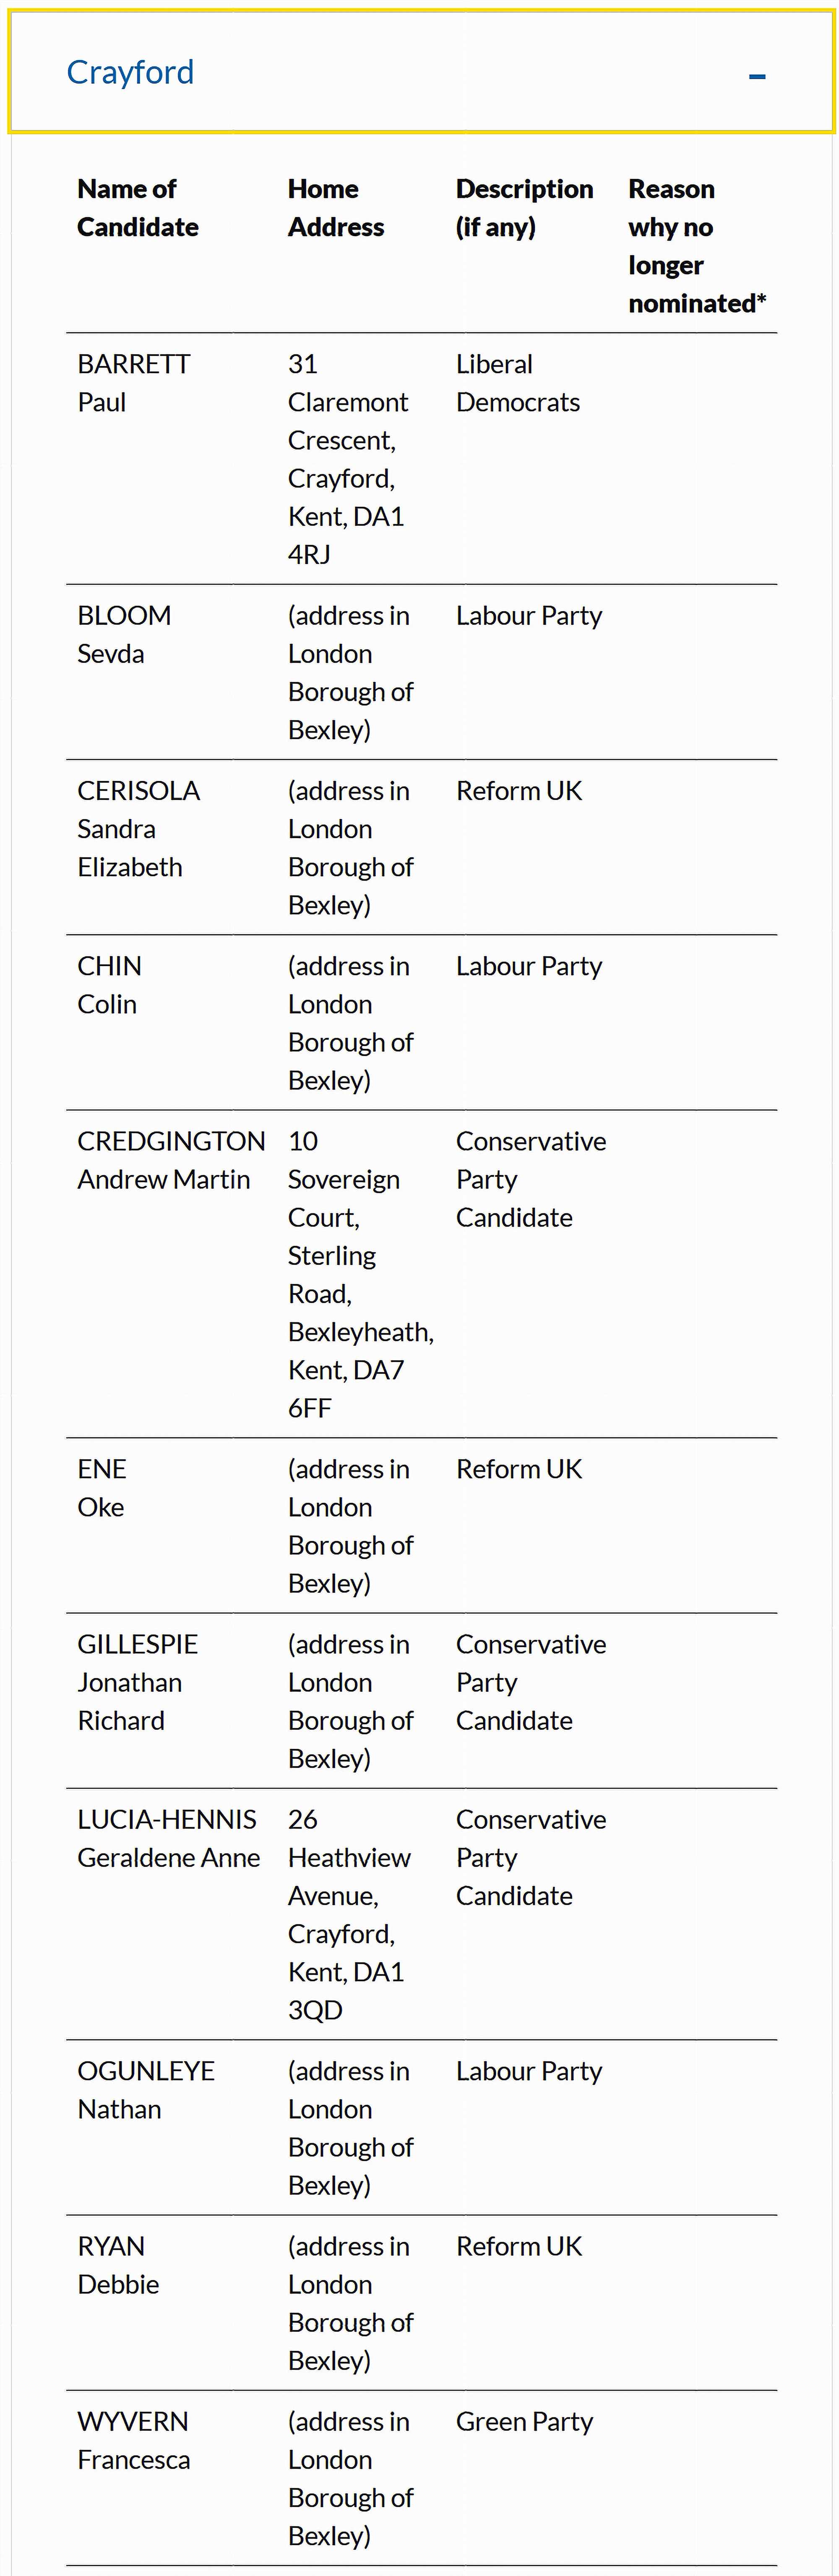Select candidate name BARRETT Paul

click(133, 383)
